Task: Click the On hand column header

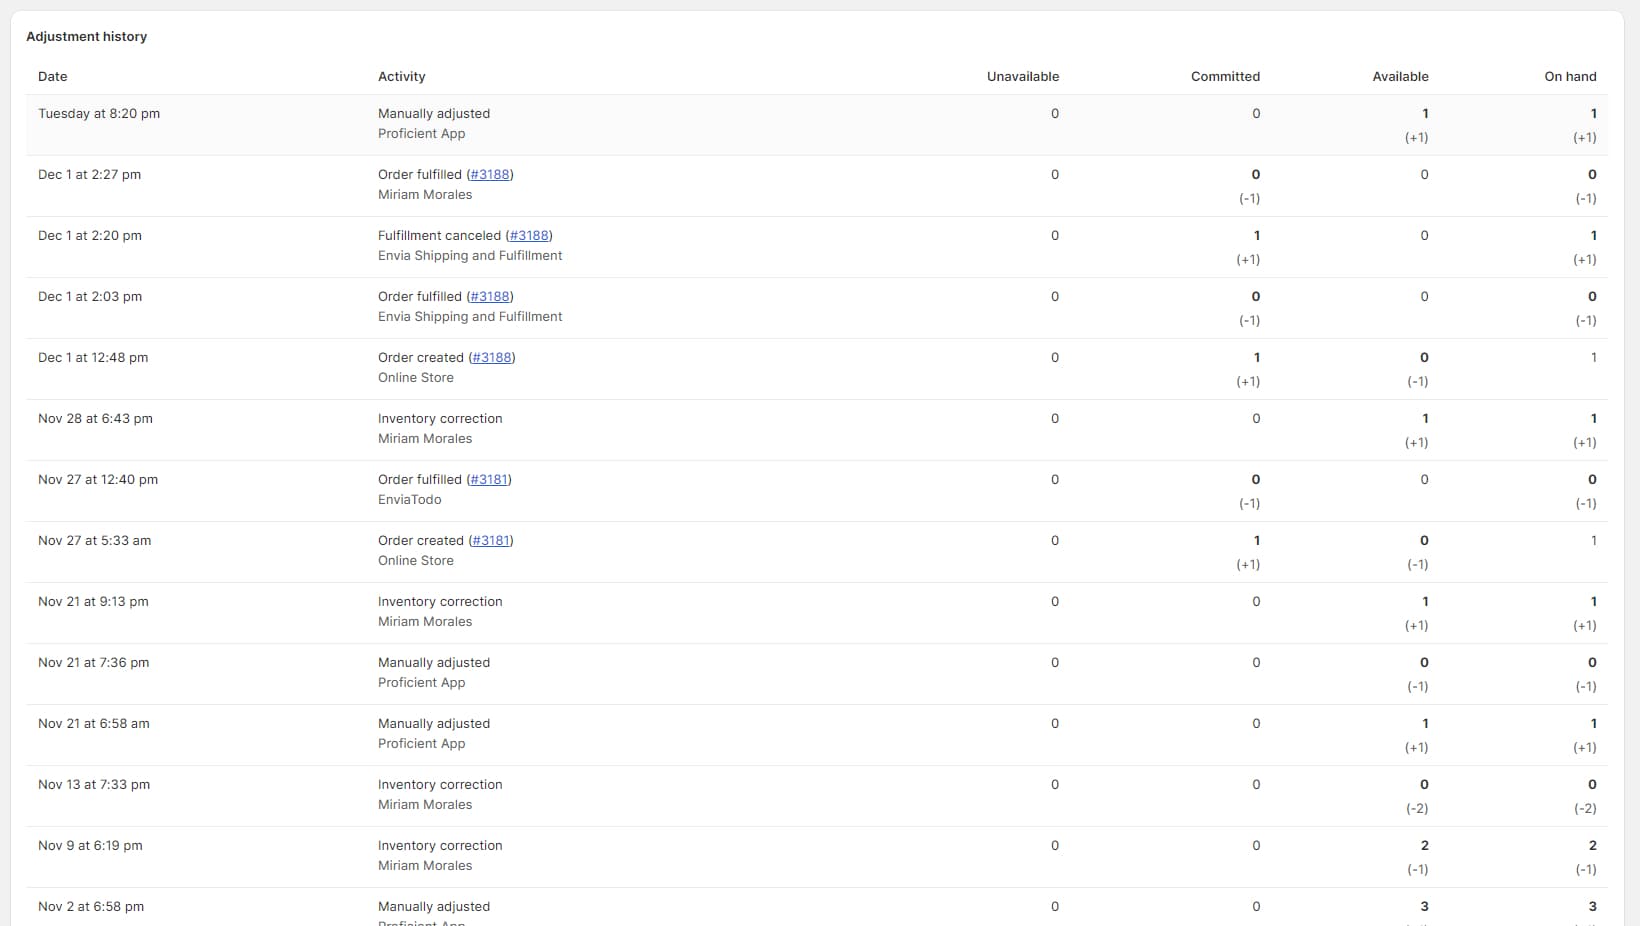Action: 1570,77
